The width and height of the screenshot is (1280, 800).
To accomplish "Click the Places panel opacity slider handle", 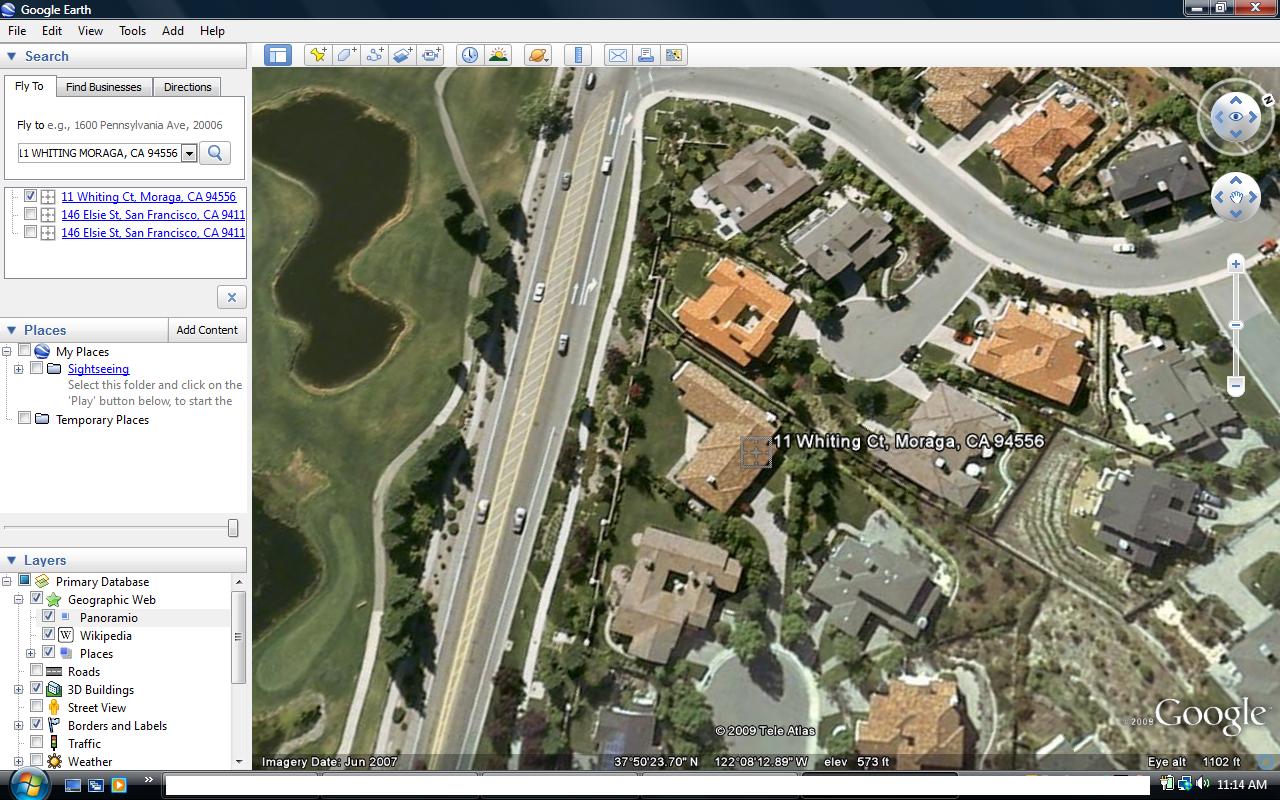I will (x=233, y=528).
